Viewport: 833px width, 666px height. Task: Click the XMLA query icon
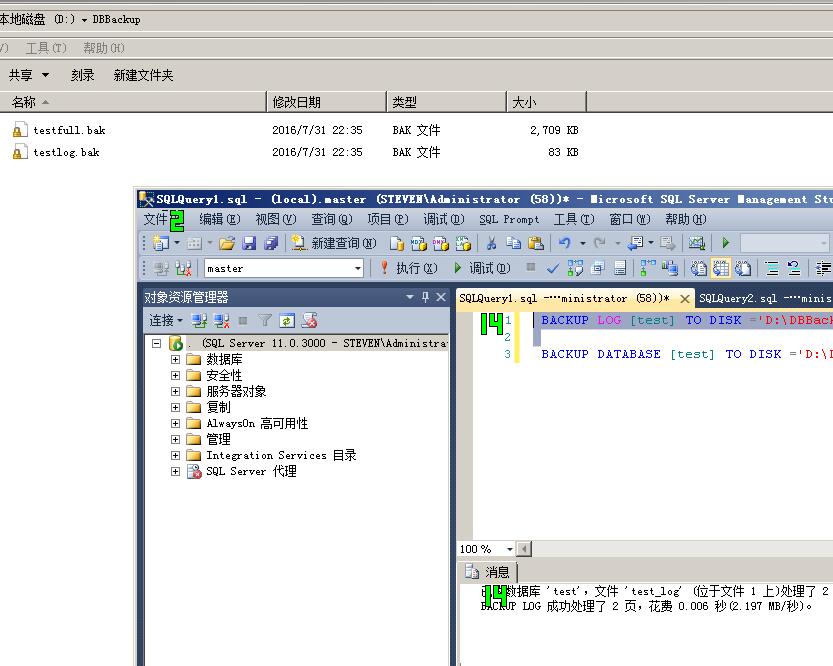coord(463,243)
